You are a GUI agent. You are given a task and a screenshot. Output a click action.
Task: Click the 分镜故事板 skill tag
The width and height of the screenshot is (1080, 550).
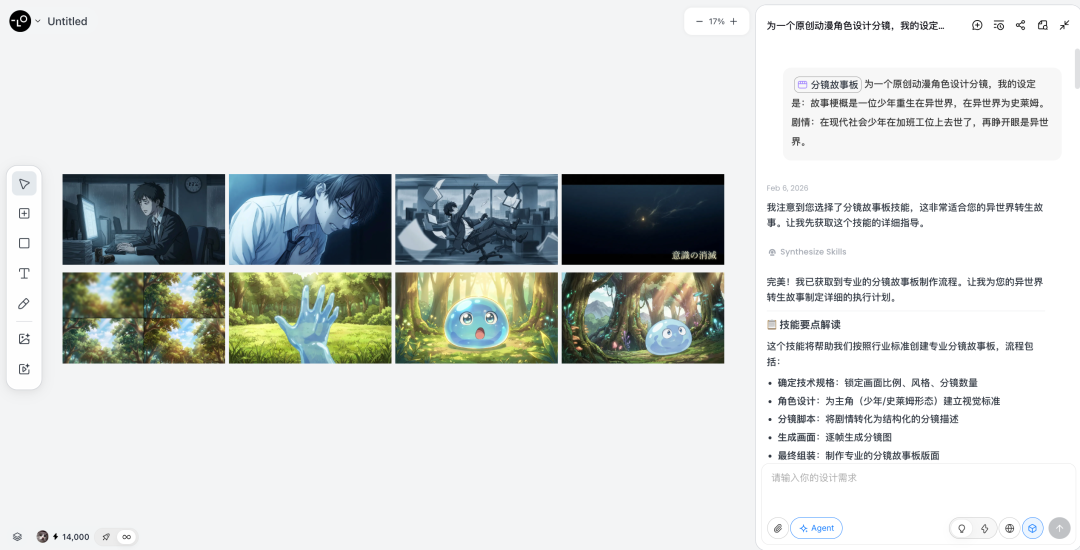(827, 85)
